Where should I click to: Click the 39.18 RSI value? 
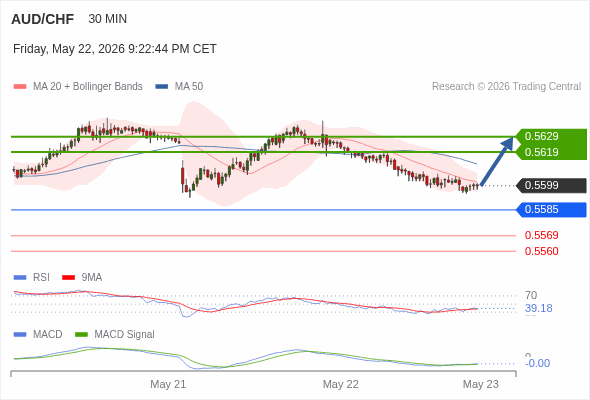(x=539, y=309)
